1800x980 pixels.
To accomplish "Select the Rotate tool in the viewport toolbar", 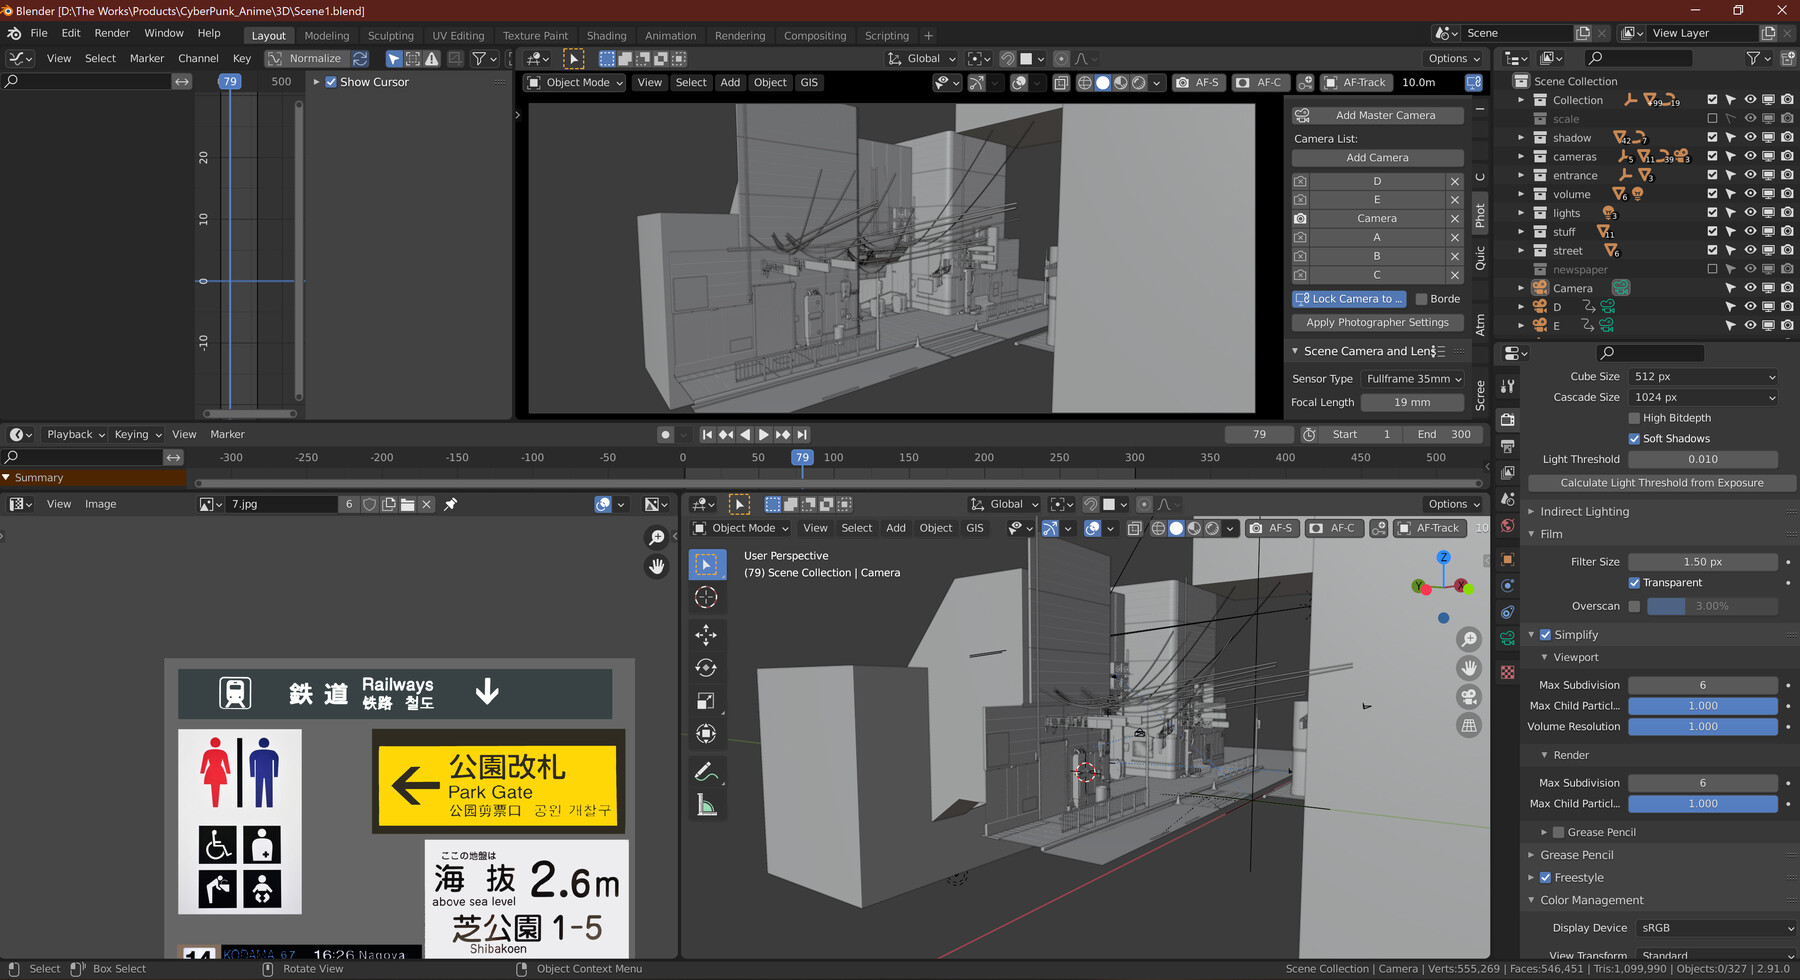I will click(707, 668).
